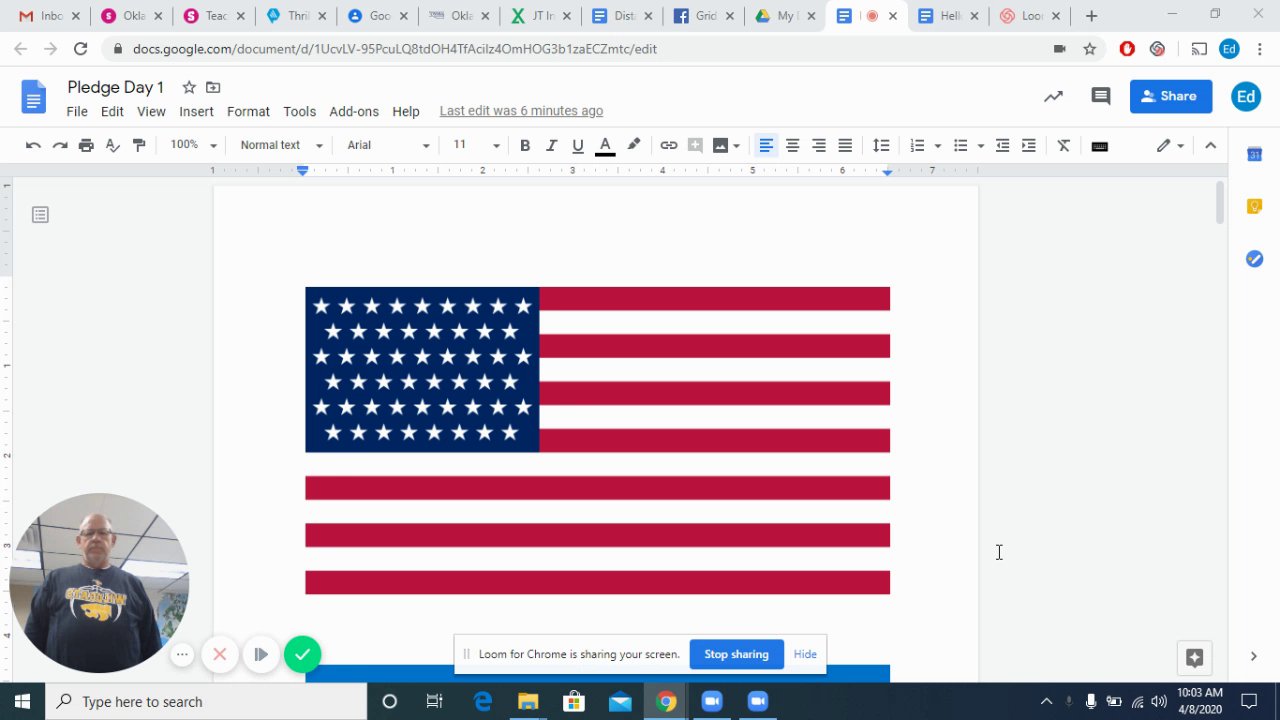
Task: Finish Loom recording with green checkmark
Action: coord(302,655)
